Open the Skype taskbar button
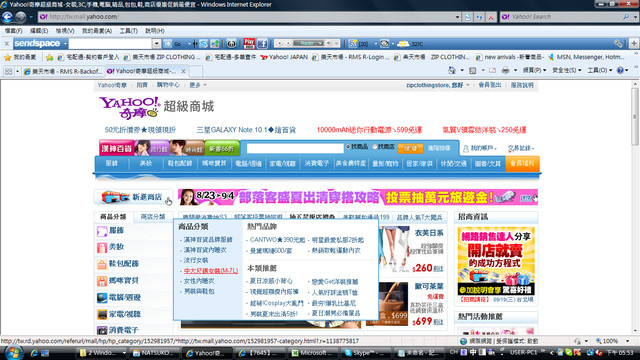This screenshot has height=360, width=640. tap(367, 353)
